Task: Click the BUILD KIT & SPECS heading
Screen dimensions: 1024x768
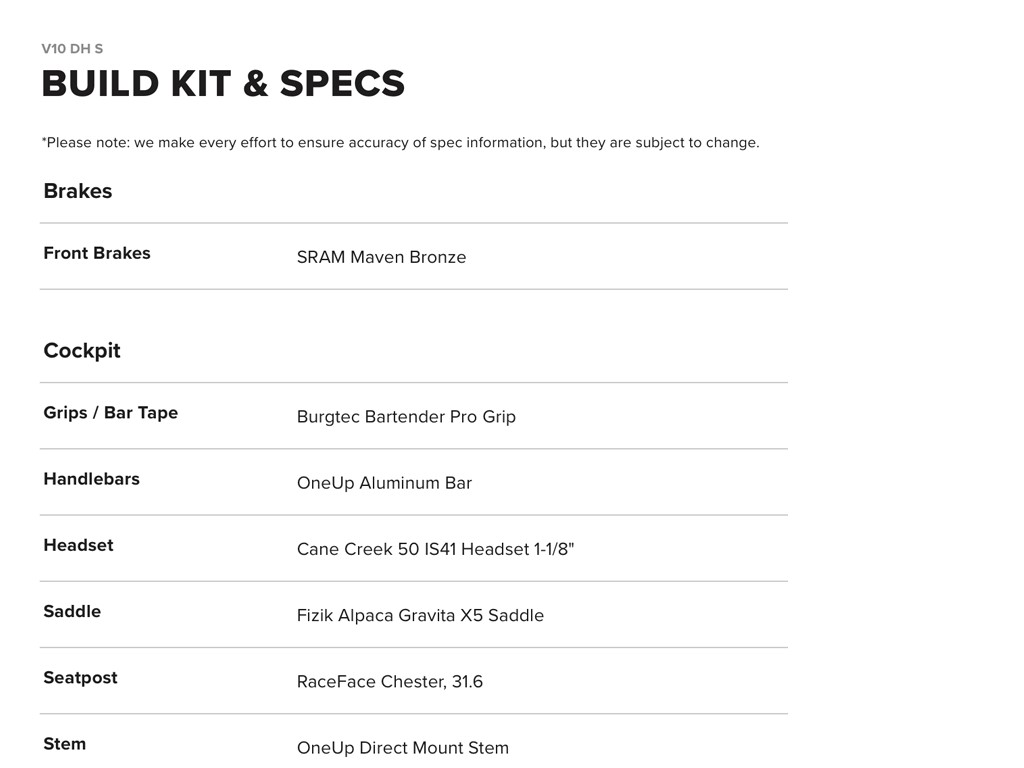Action: click(223, 84)
